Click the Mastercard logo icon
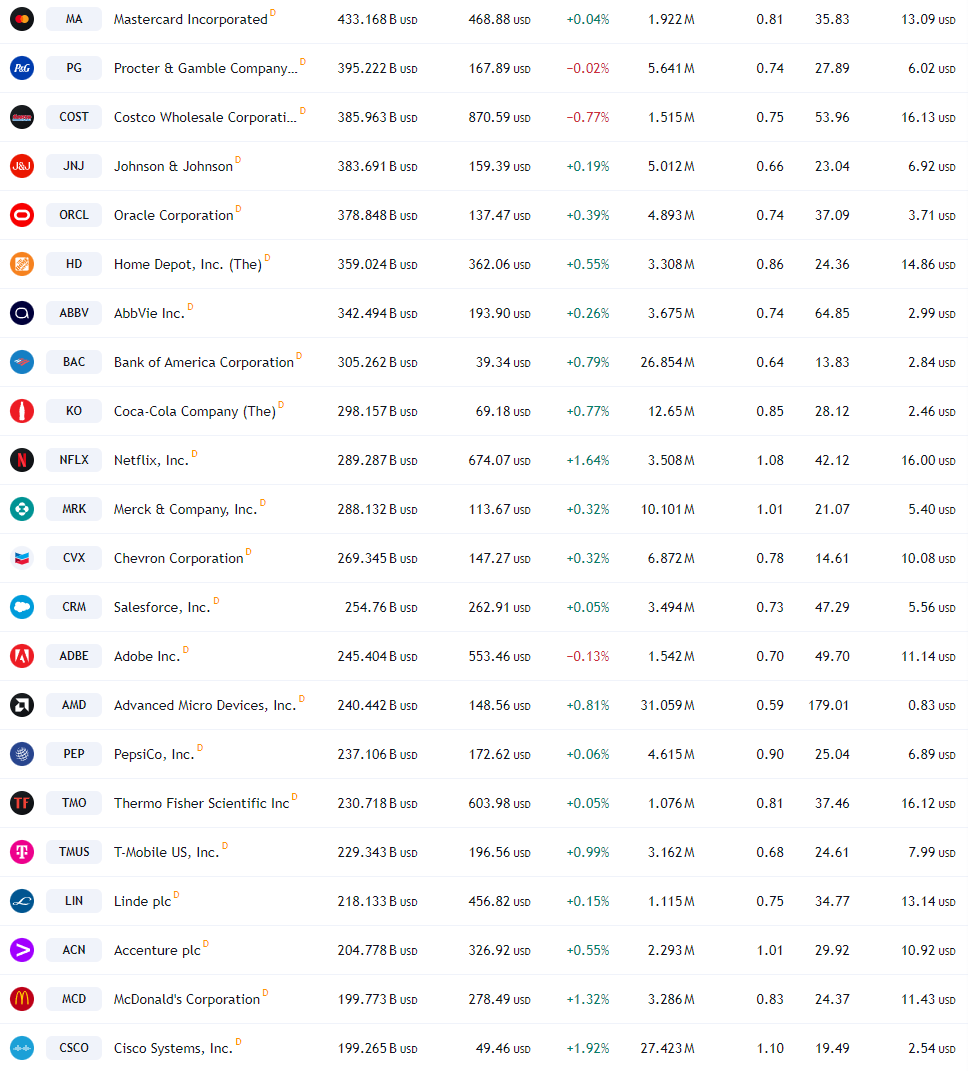This screenshot has width=968, height=1071. (x=22, y=19)
